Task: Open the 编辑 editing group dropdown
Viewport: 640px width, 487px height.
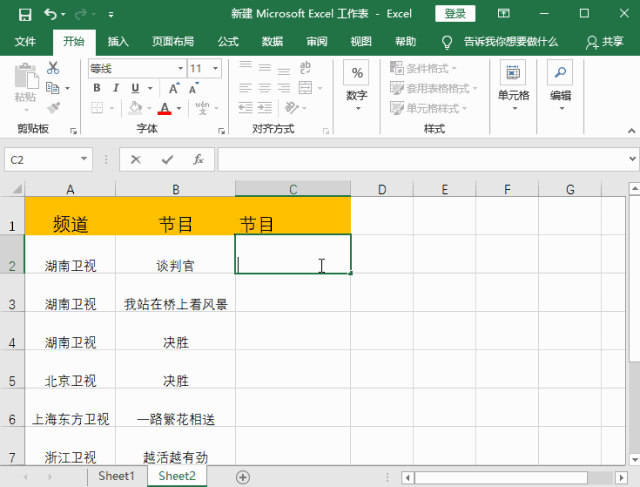Action: click(560, 86)
